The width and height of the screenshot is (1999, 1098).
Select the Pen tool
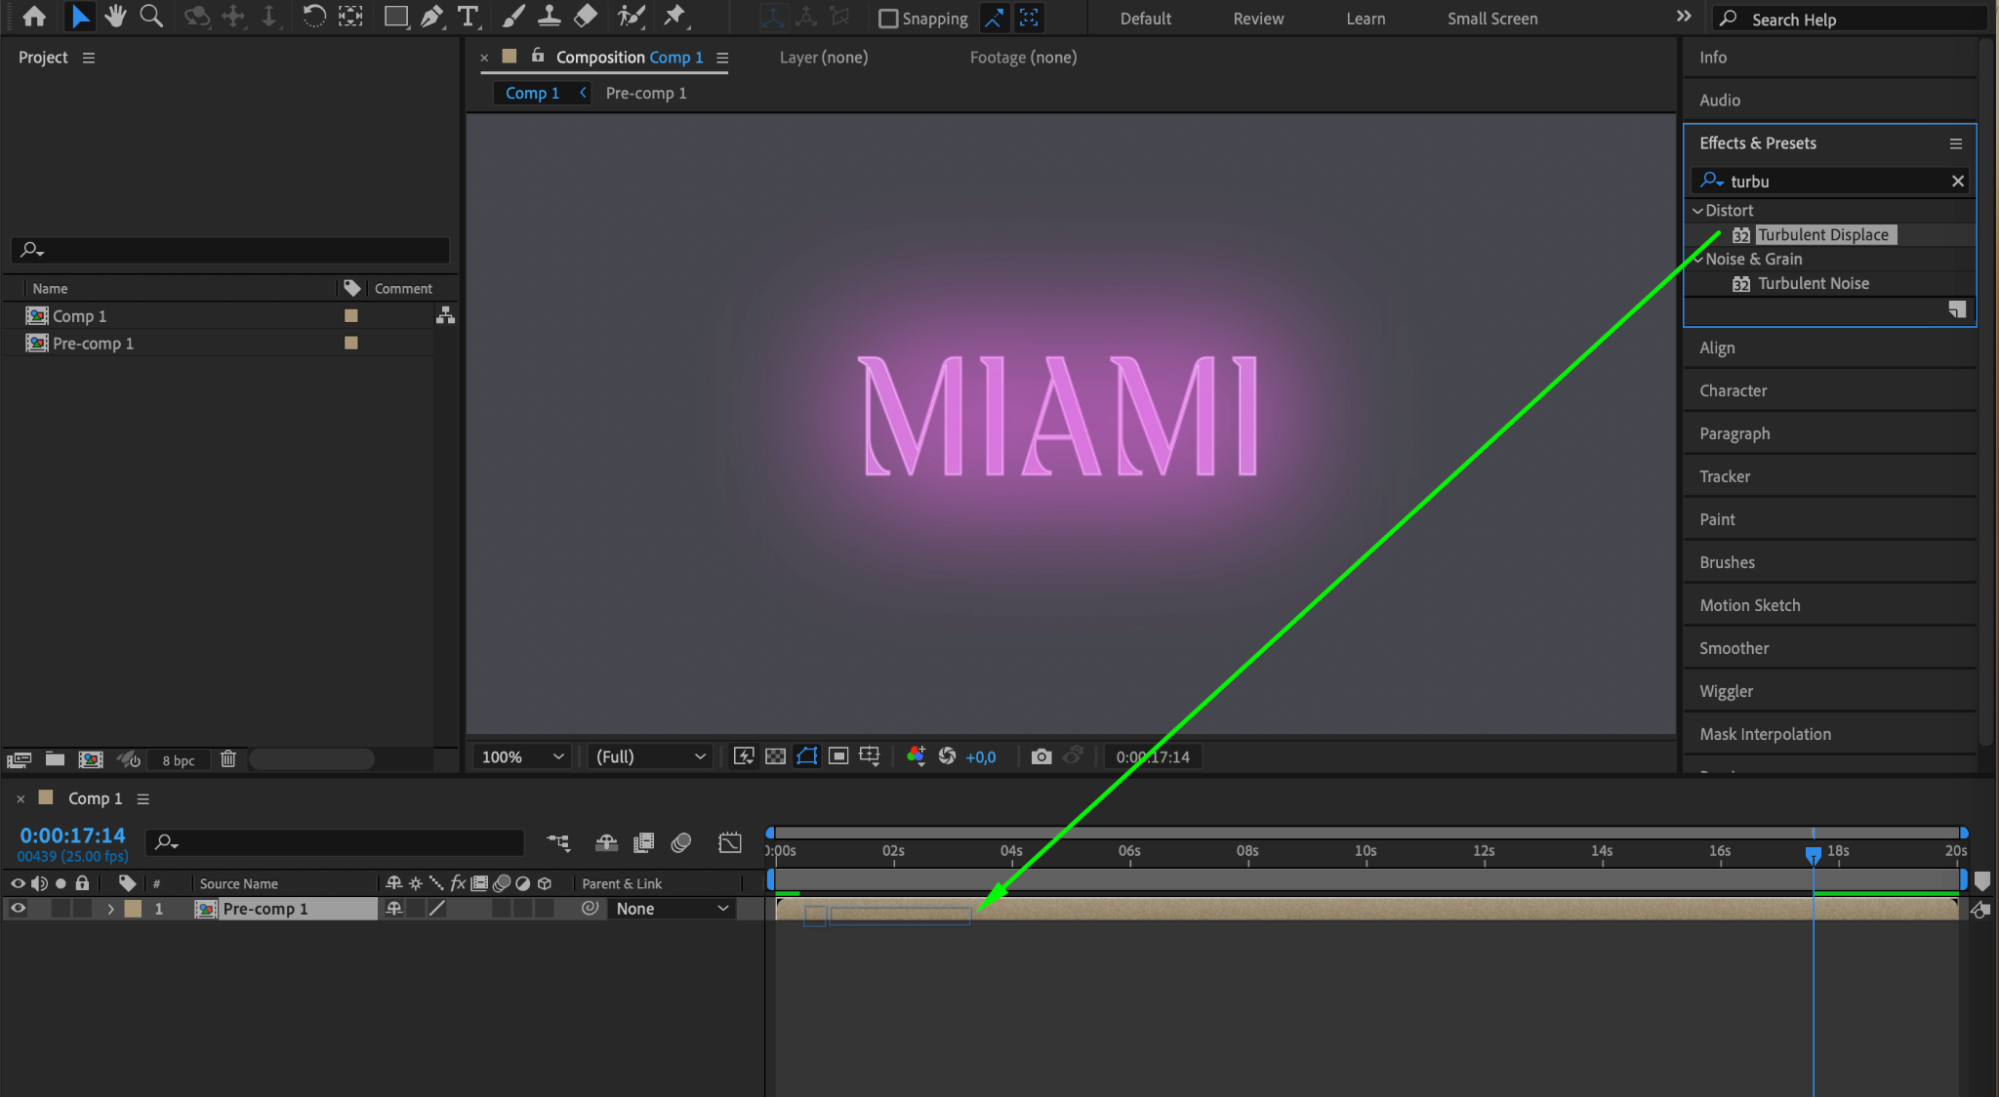pos(432,16)
